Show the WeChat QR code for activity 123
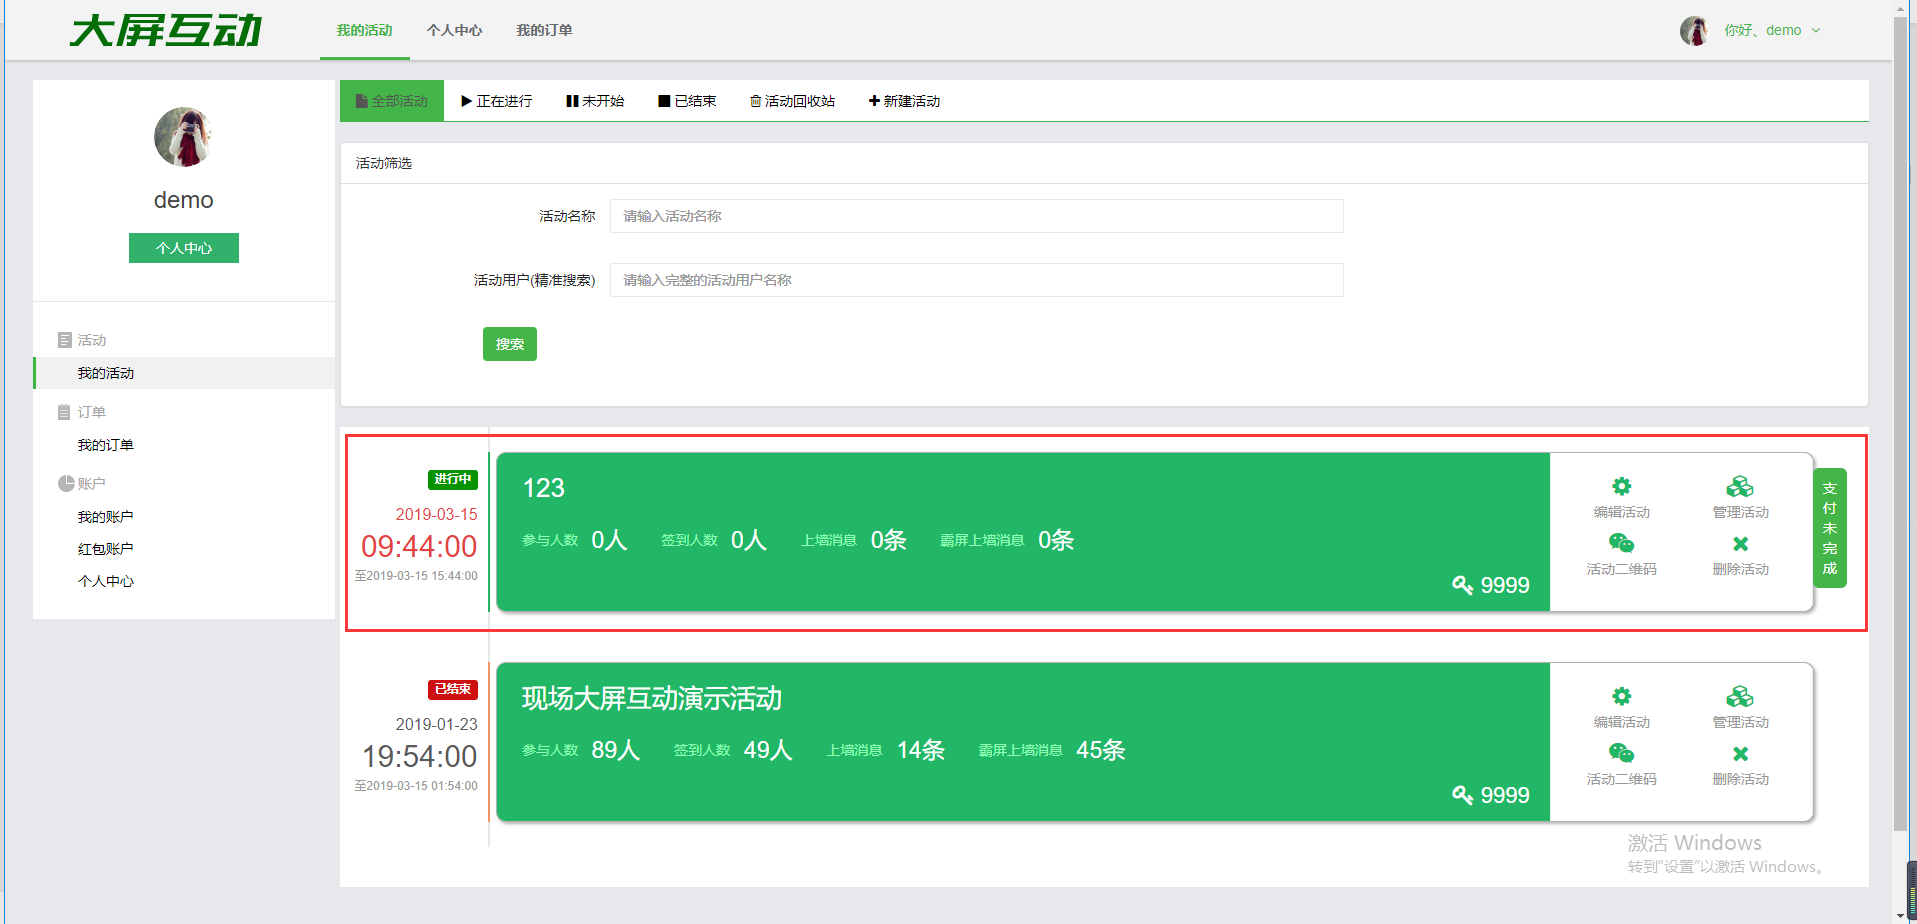 (1621, 544)
